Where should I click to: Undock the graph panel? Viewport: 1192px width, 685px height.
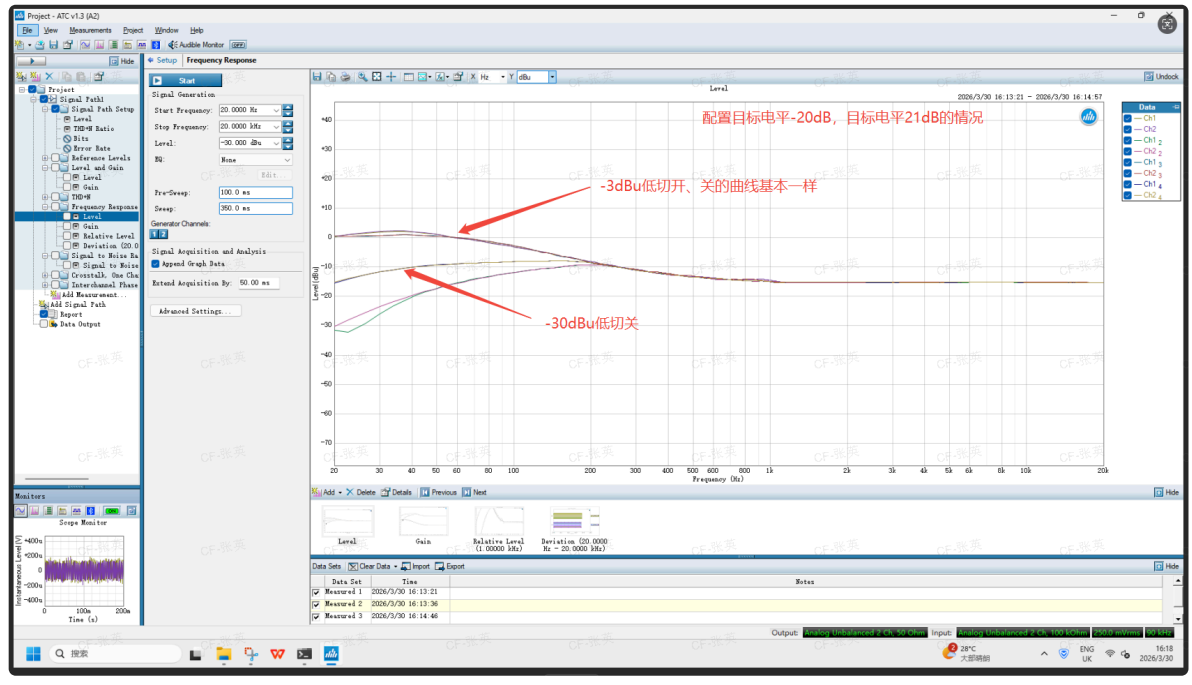point(1162,77)
